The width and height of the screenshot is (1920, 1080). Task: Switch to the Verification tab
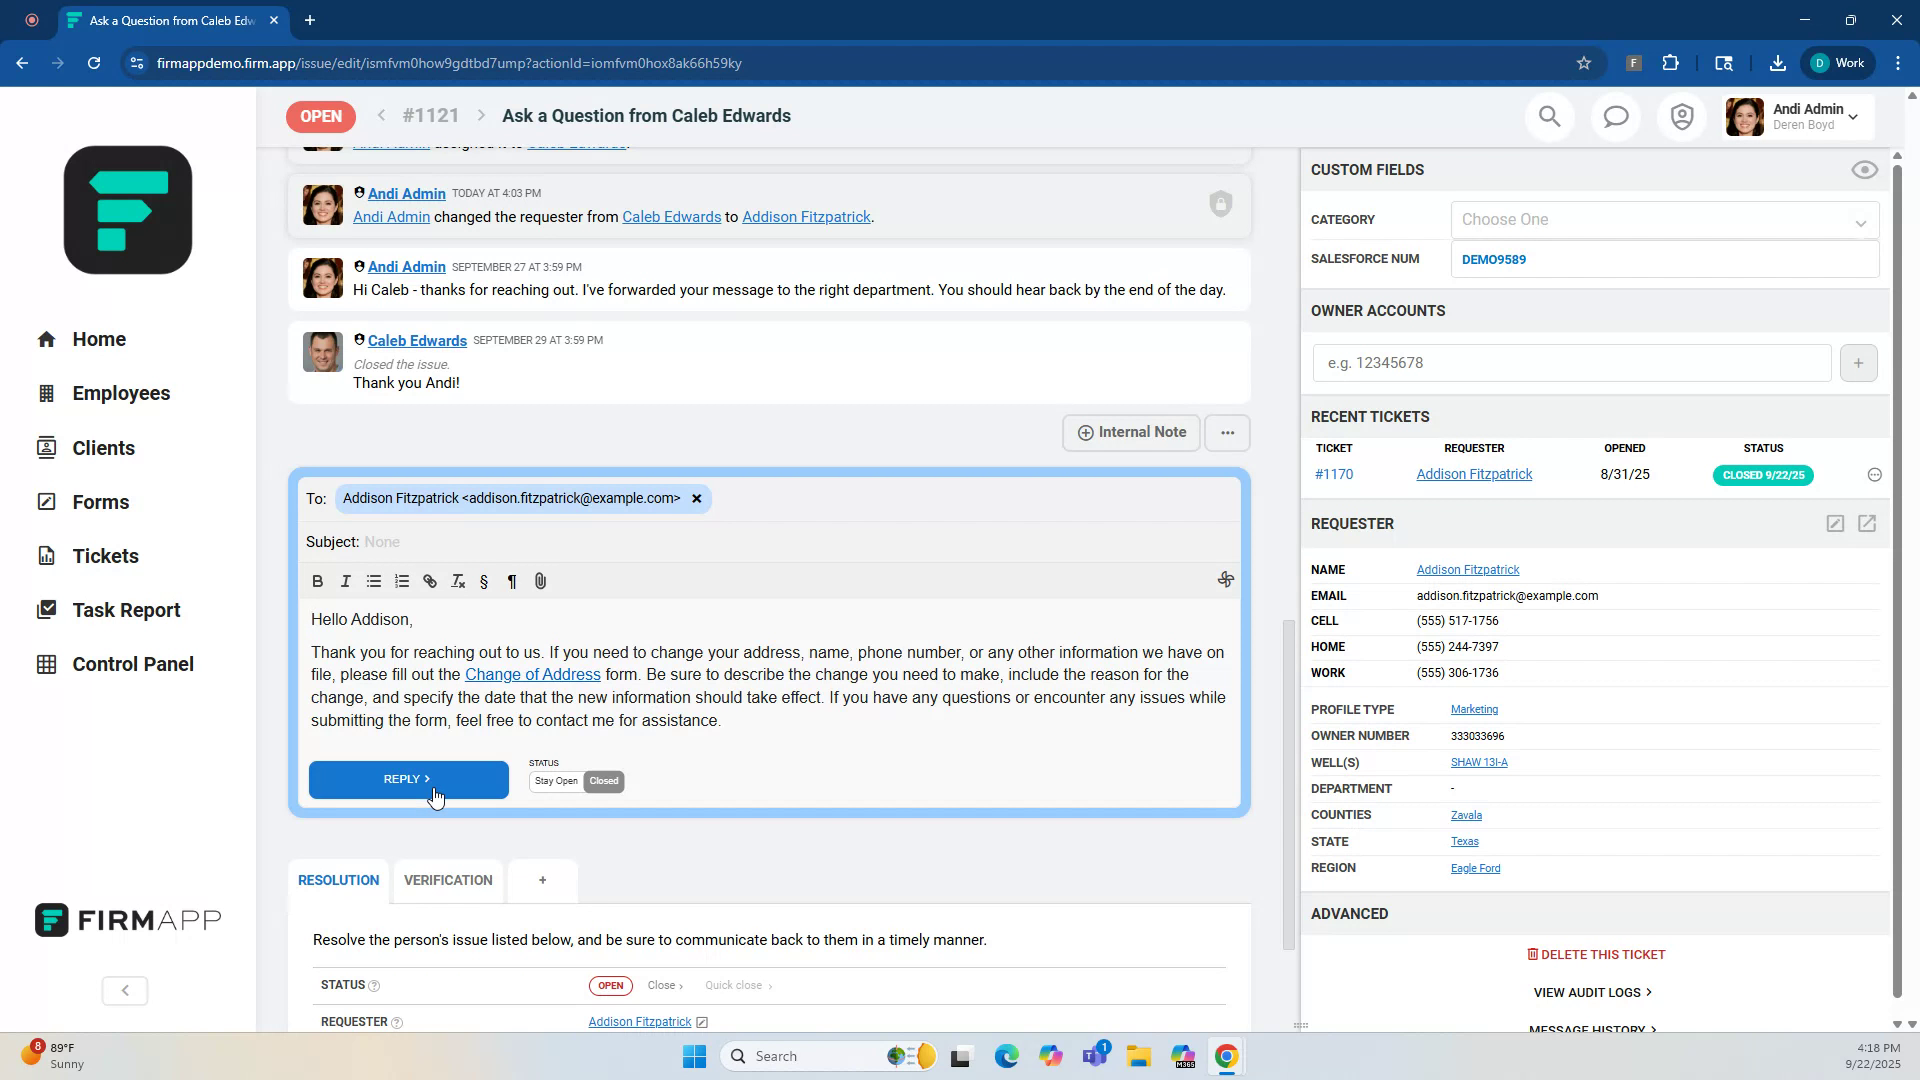point(448,880)
